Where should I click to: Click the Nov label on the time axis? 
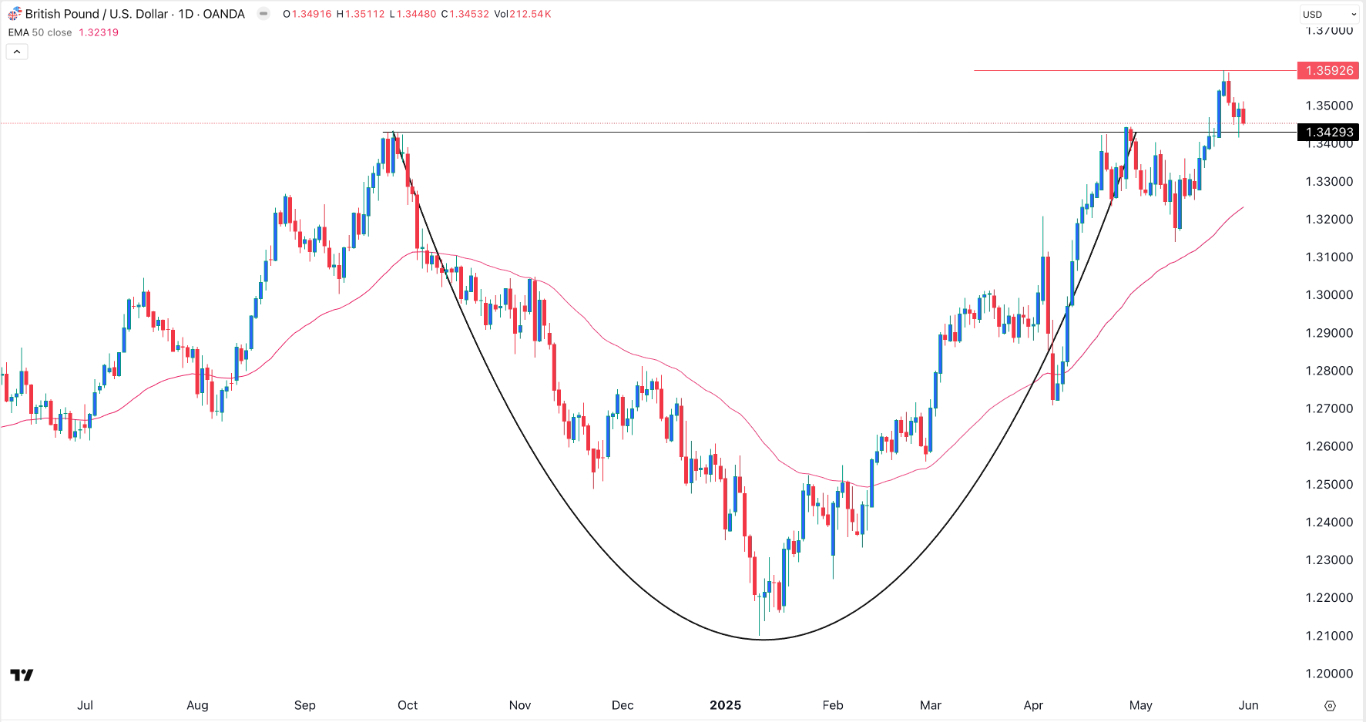519,705
